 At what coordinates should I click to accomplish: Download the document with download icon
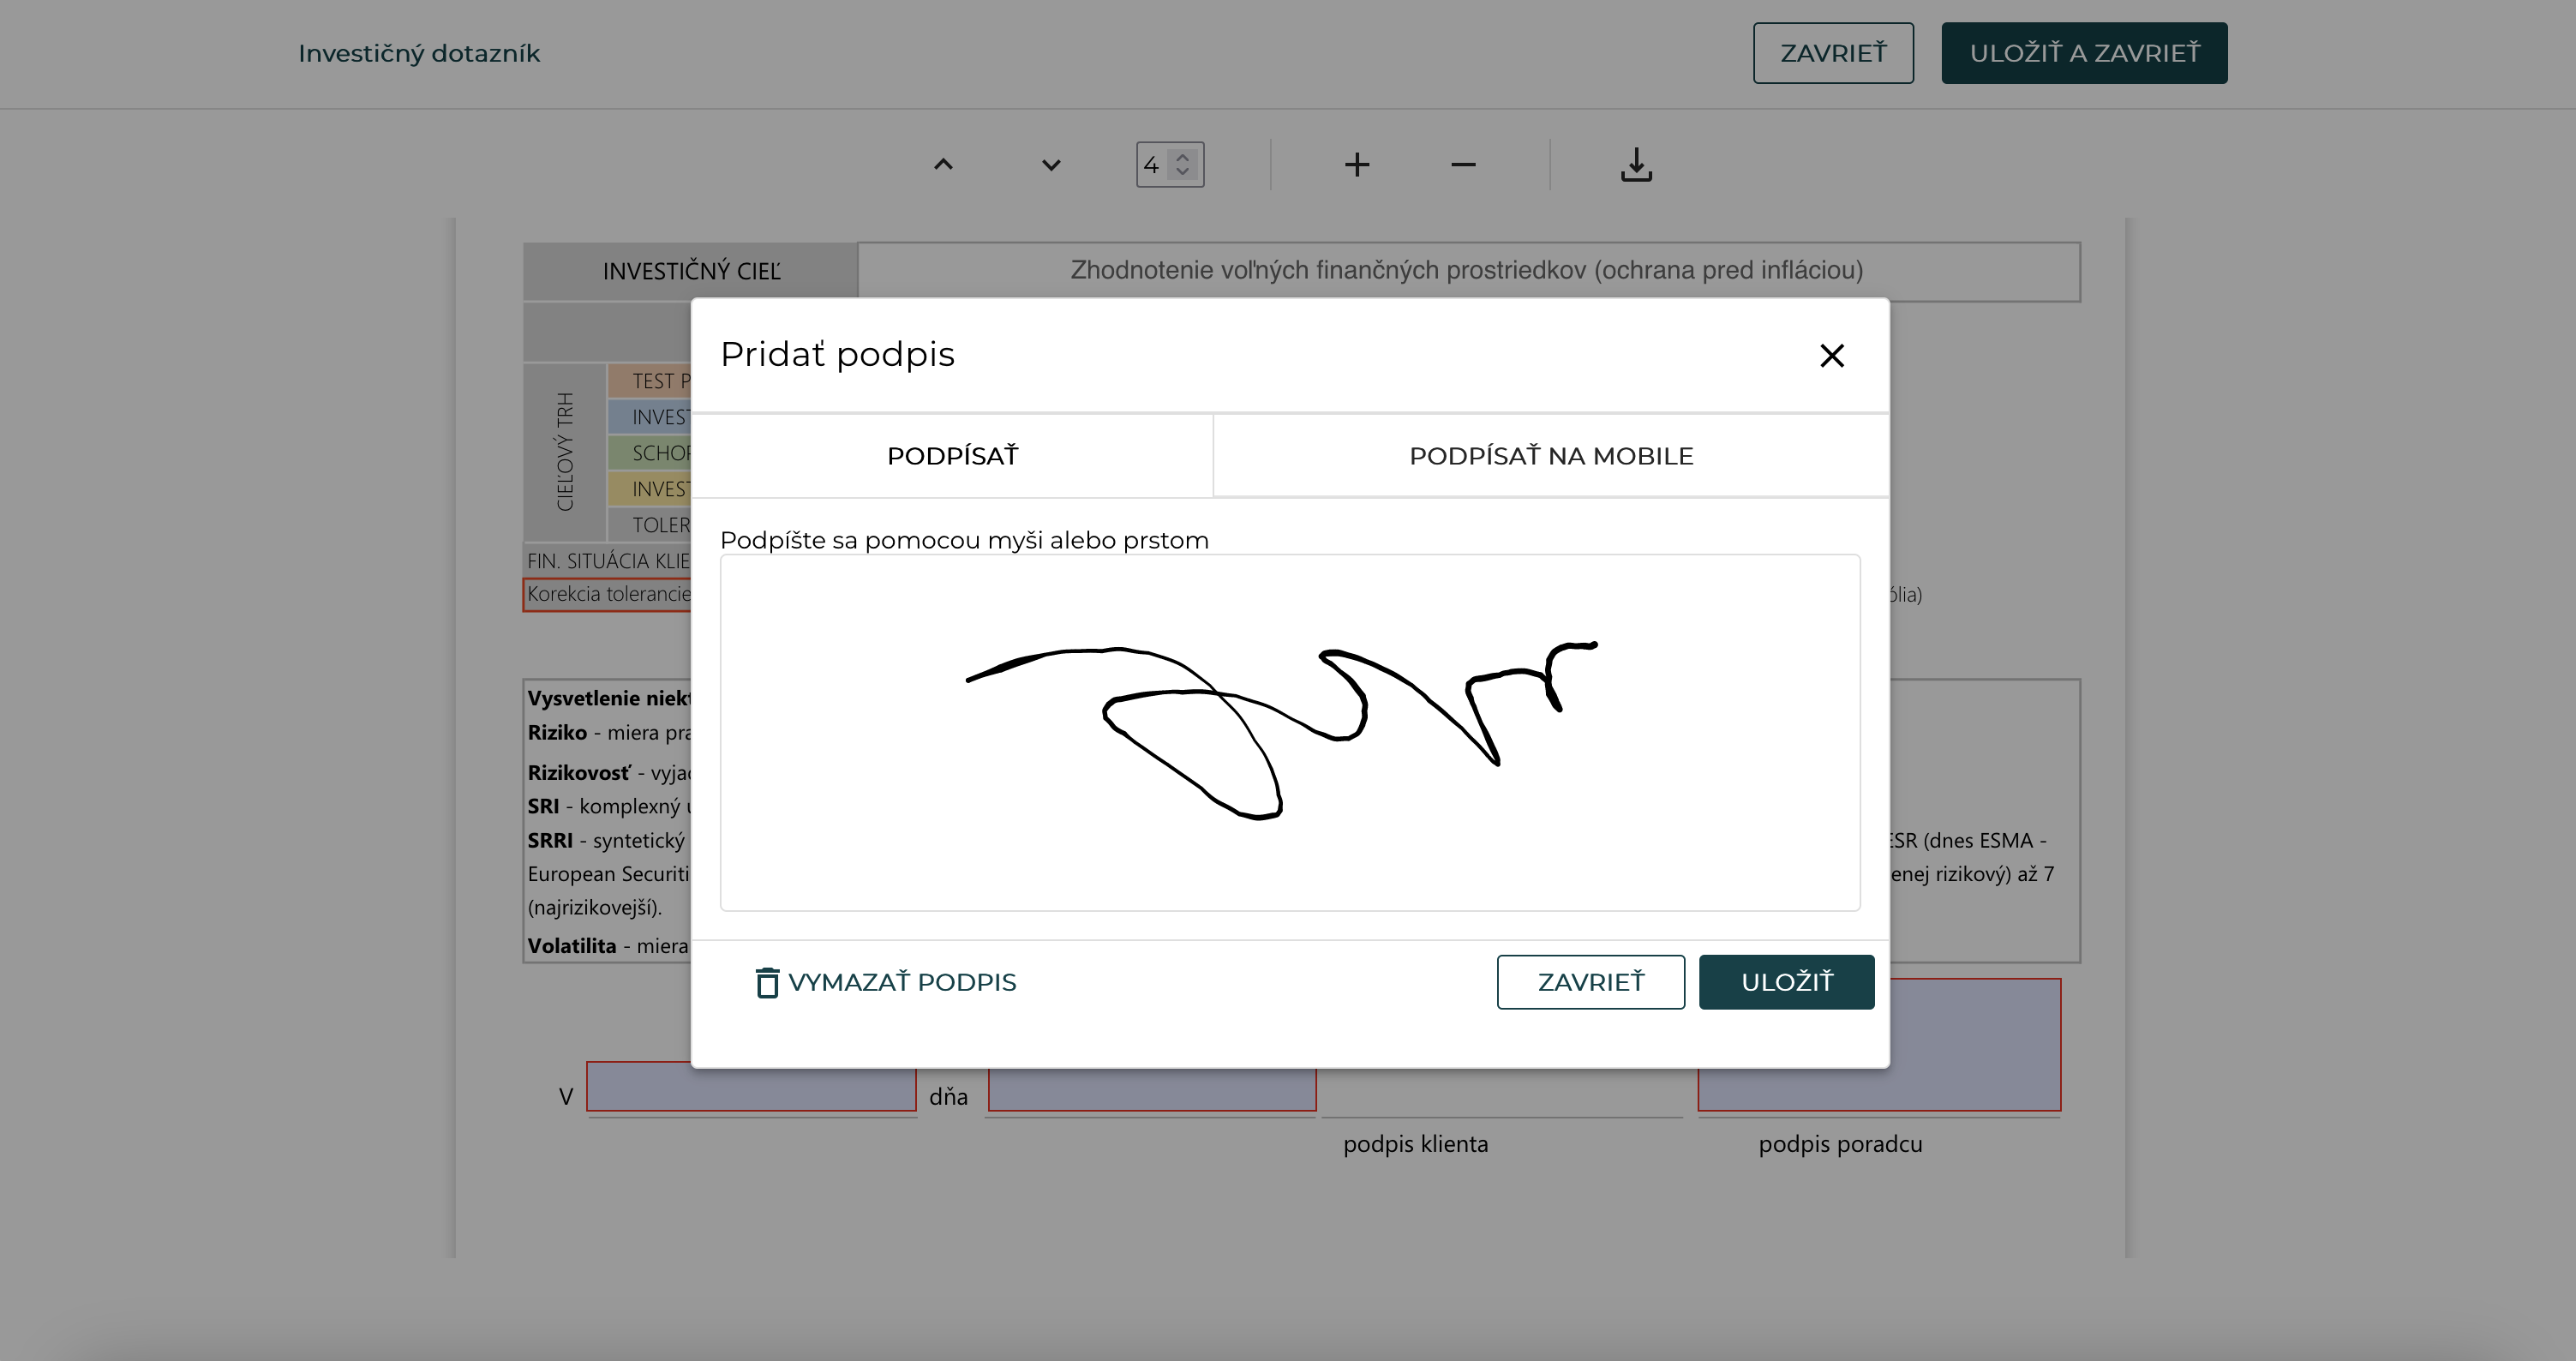click(1636, 164)
